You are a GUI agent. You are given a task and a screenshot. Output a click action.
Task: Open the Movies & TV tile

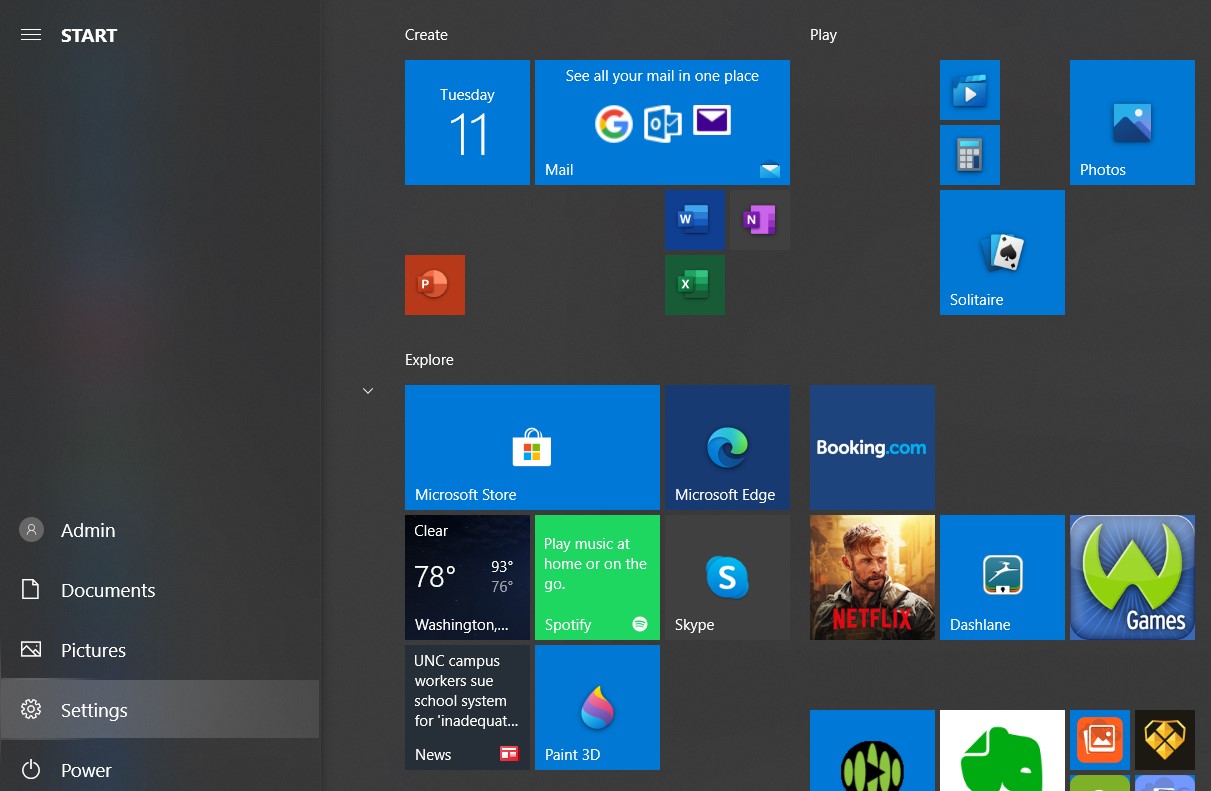click(969, 90)
